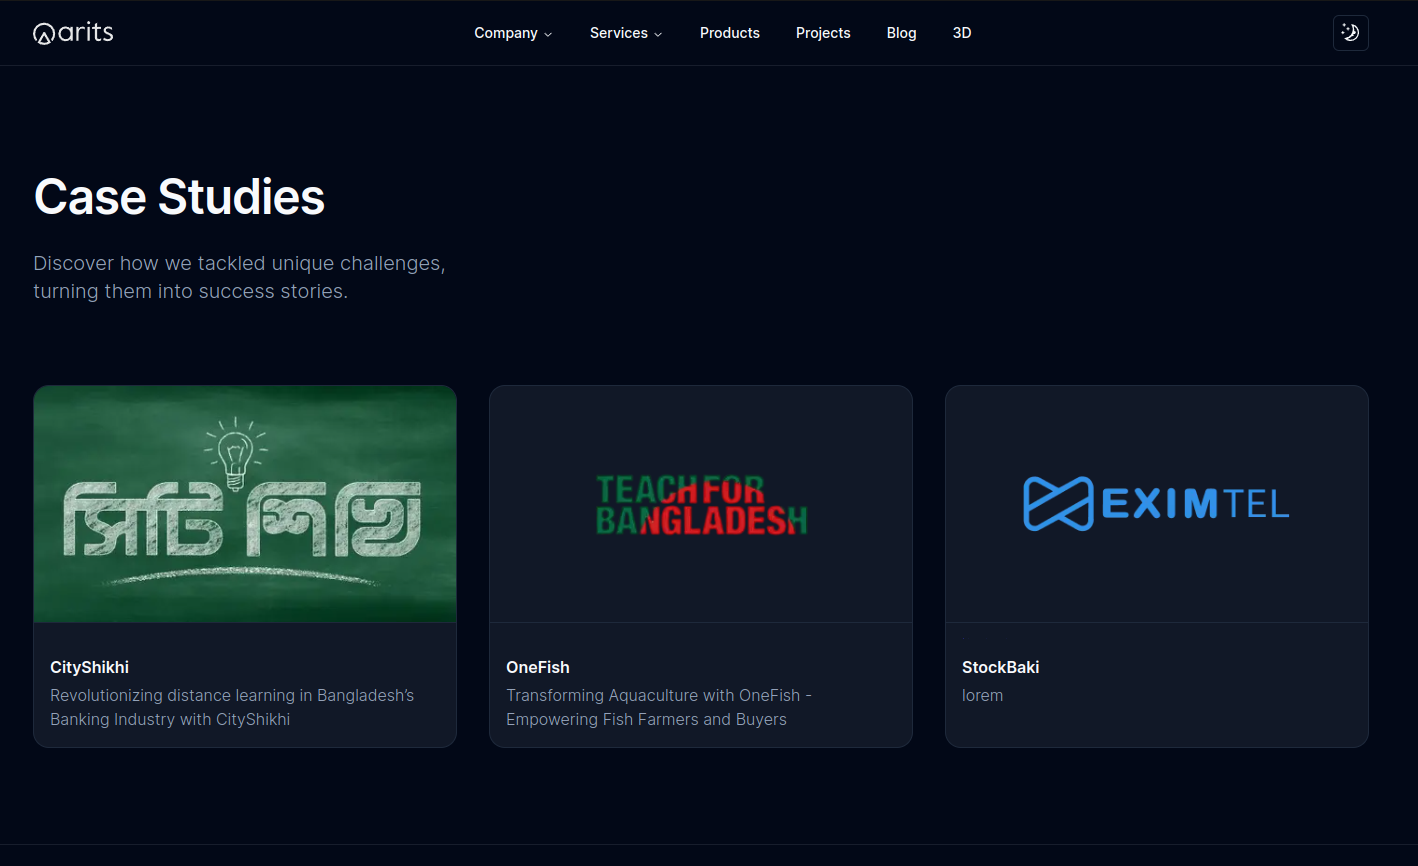Open the Projects menu item
The image size is (1418, 866).
(823, 32)
